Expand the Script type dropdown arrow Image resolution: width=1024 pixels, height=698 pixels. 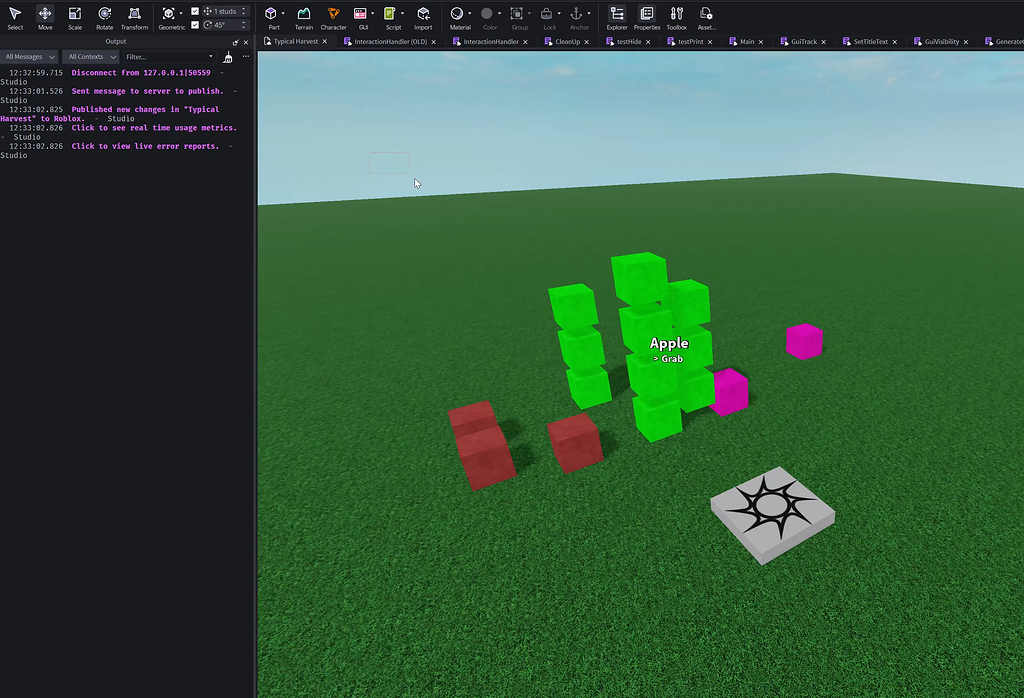click(x=402, y=14)
